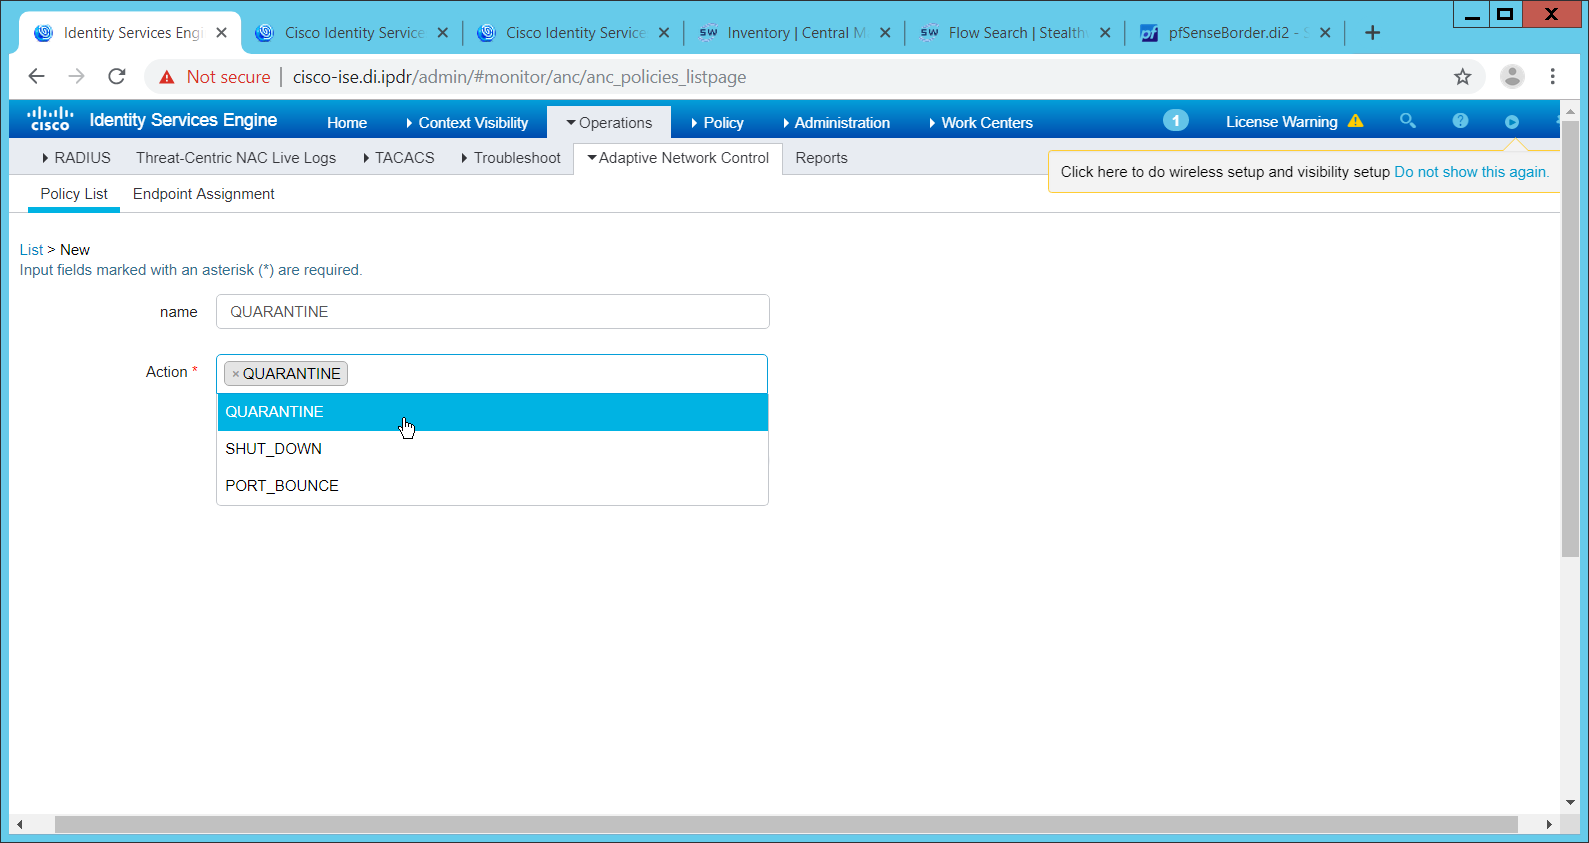
Task: Choose PORT_BOUNCE in the Action list
Action: coord(282,486)
